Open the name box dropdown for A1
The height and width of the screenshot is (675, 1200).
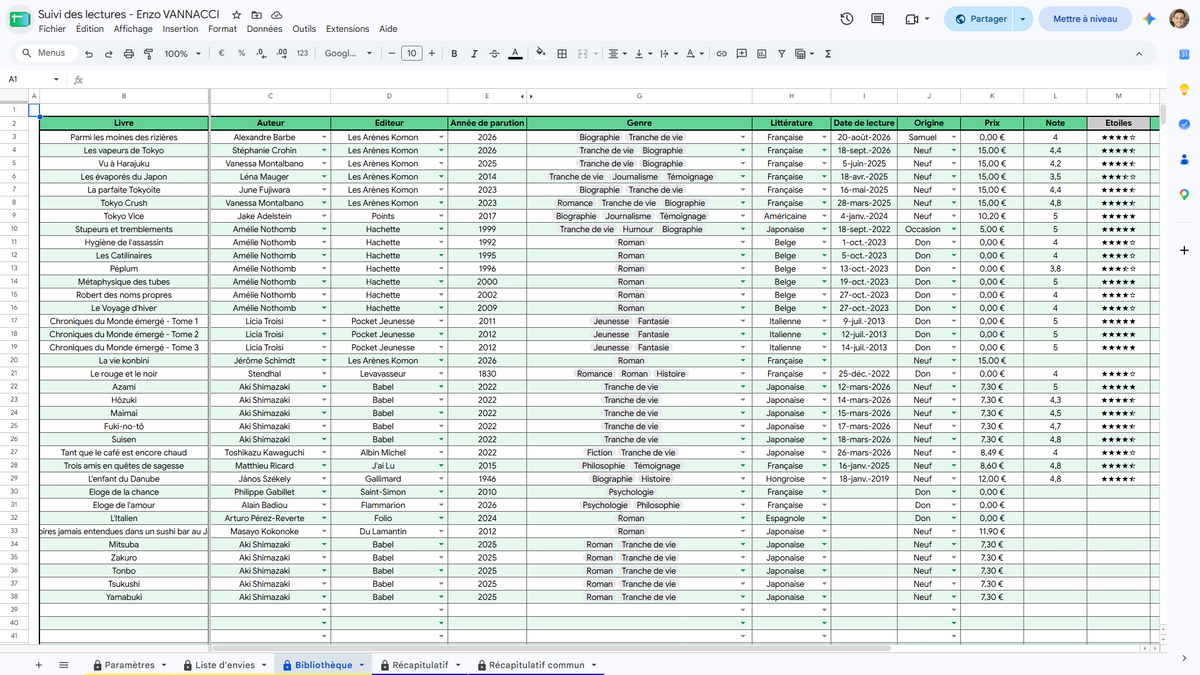pos(56,79)
